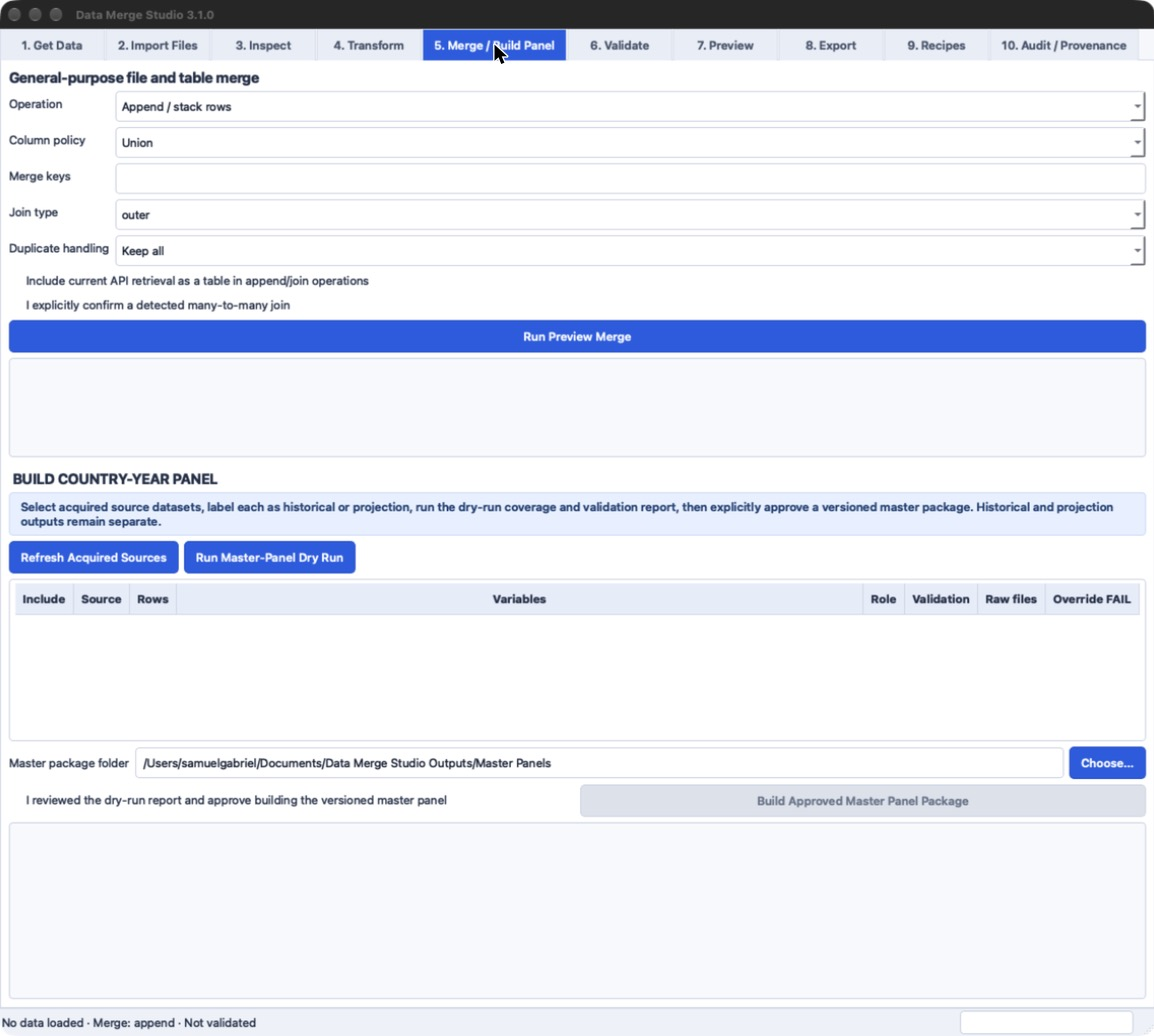Click the 'General-purpose file and table merge' heading
1154x1036 pixels.
(134, 78)
